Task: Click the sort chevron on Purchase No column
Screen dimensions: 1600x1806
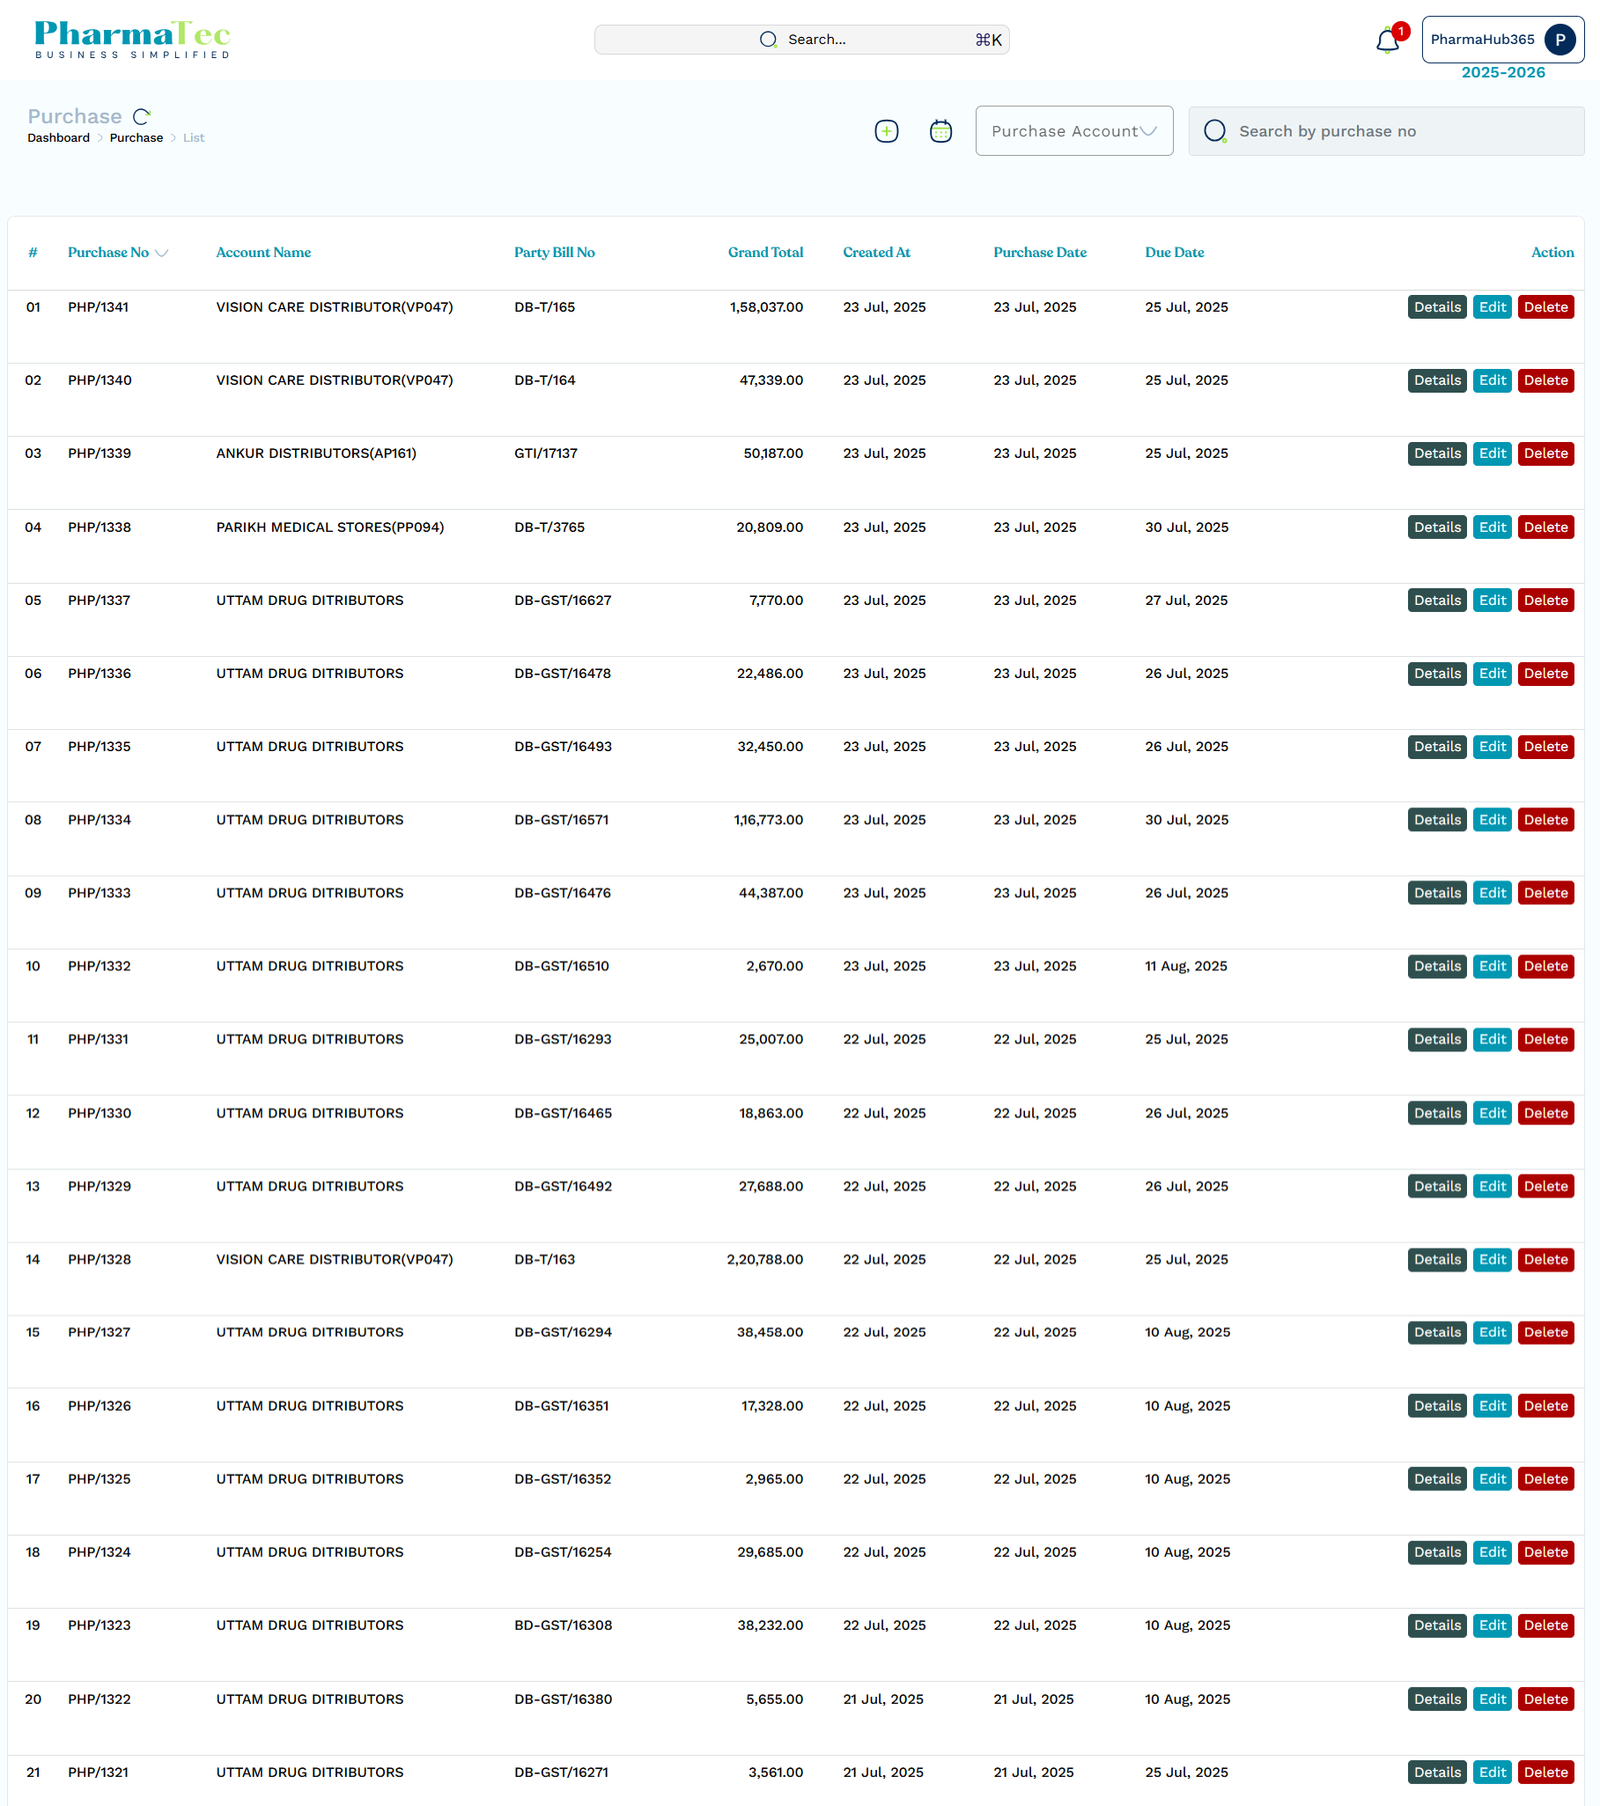Action: [162, 253]
